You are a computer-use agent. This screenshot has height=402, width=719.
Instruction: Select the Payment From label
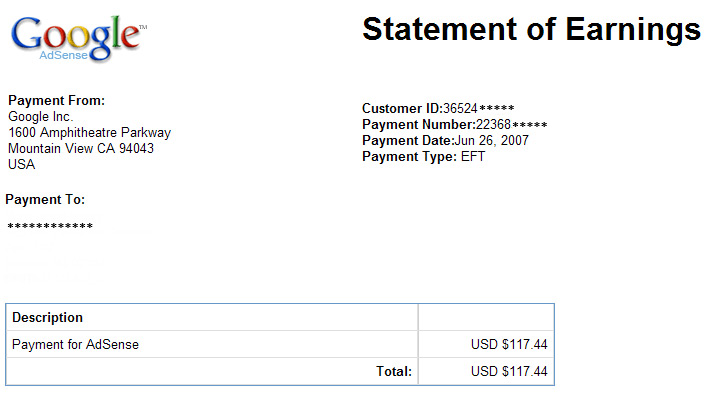pyautogui.click(x=56, y=100)
